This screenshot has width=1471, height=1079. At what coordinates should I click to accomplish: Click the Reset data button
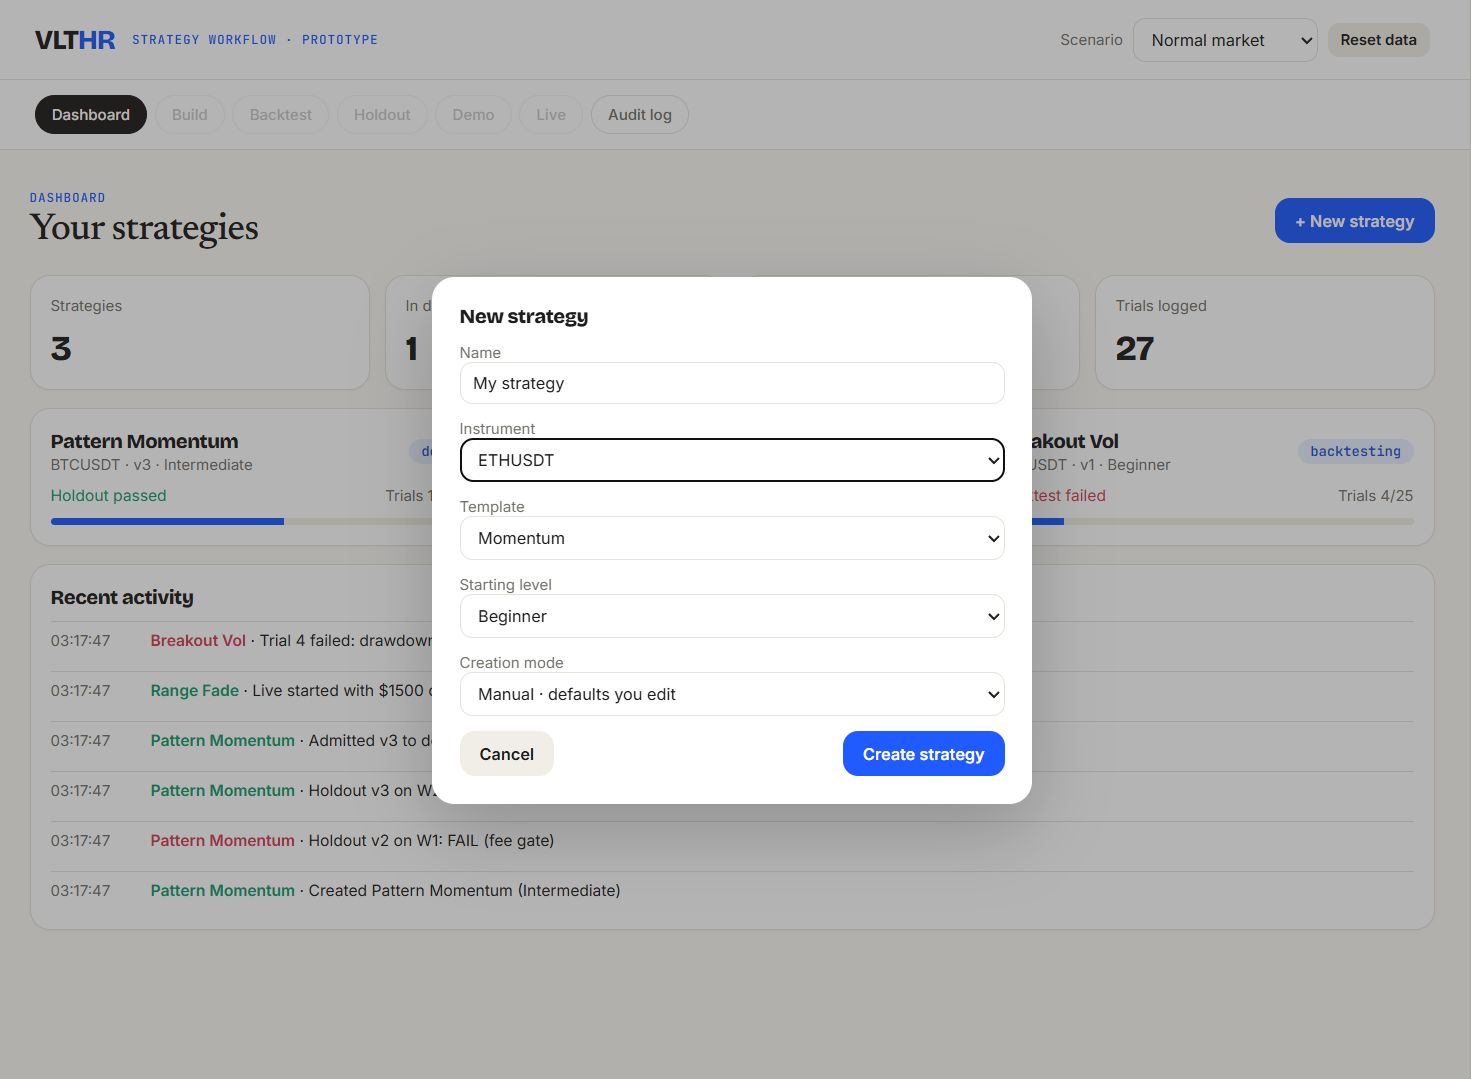(x=1378, y=40)
